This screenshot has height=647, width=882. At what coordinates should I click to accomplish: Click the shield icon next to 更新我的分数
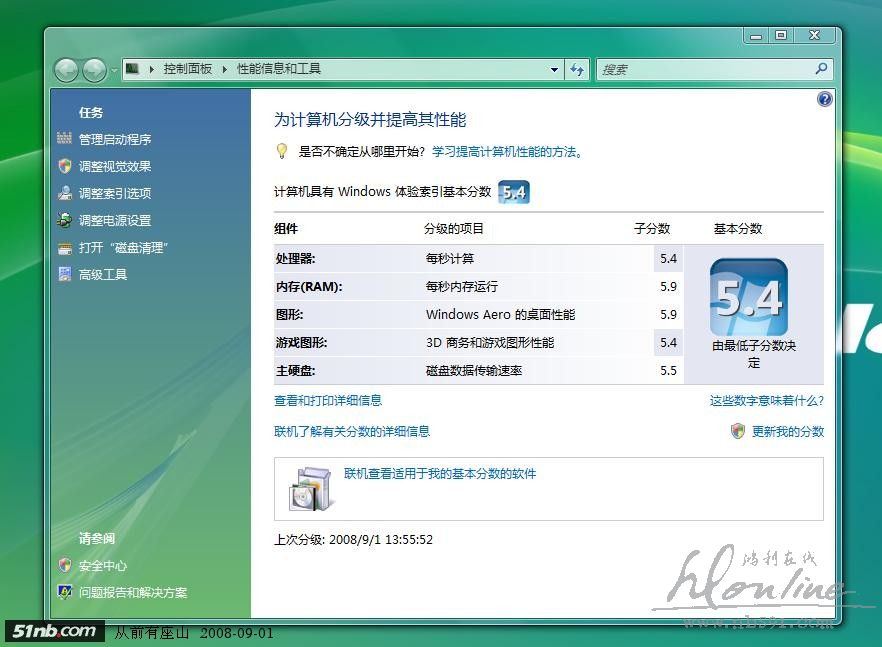coord(738,431)
